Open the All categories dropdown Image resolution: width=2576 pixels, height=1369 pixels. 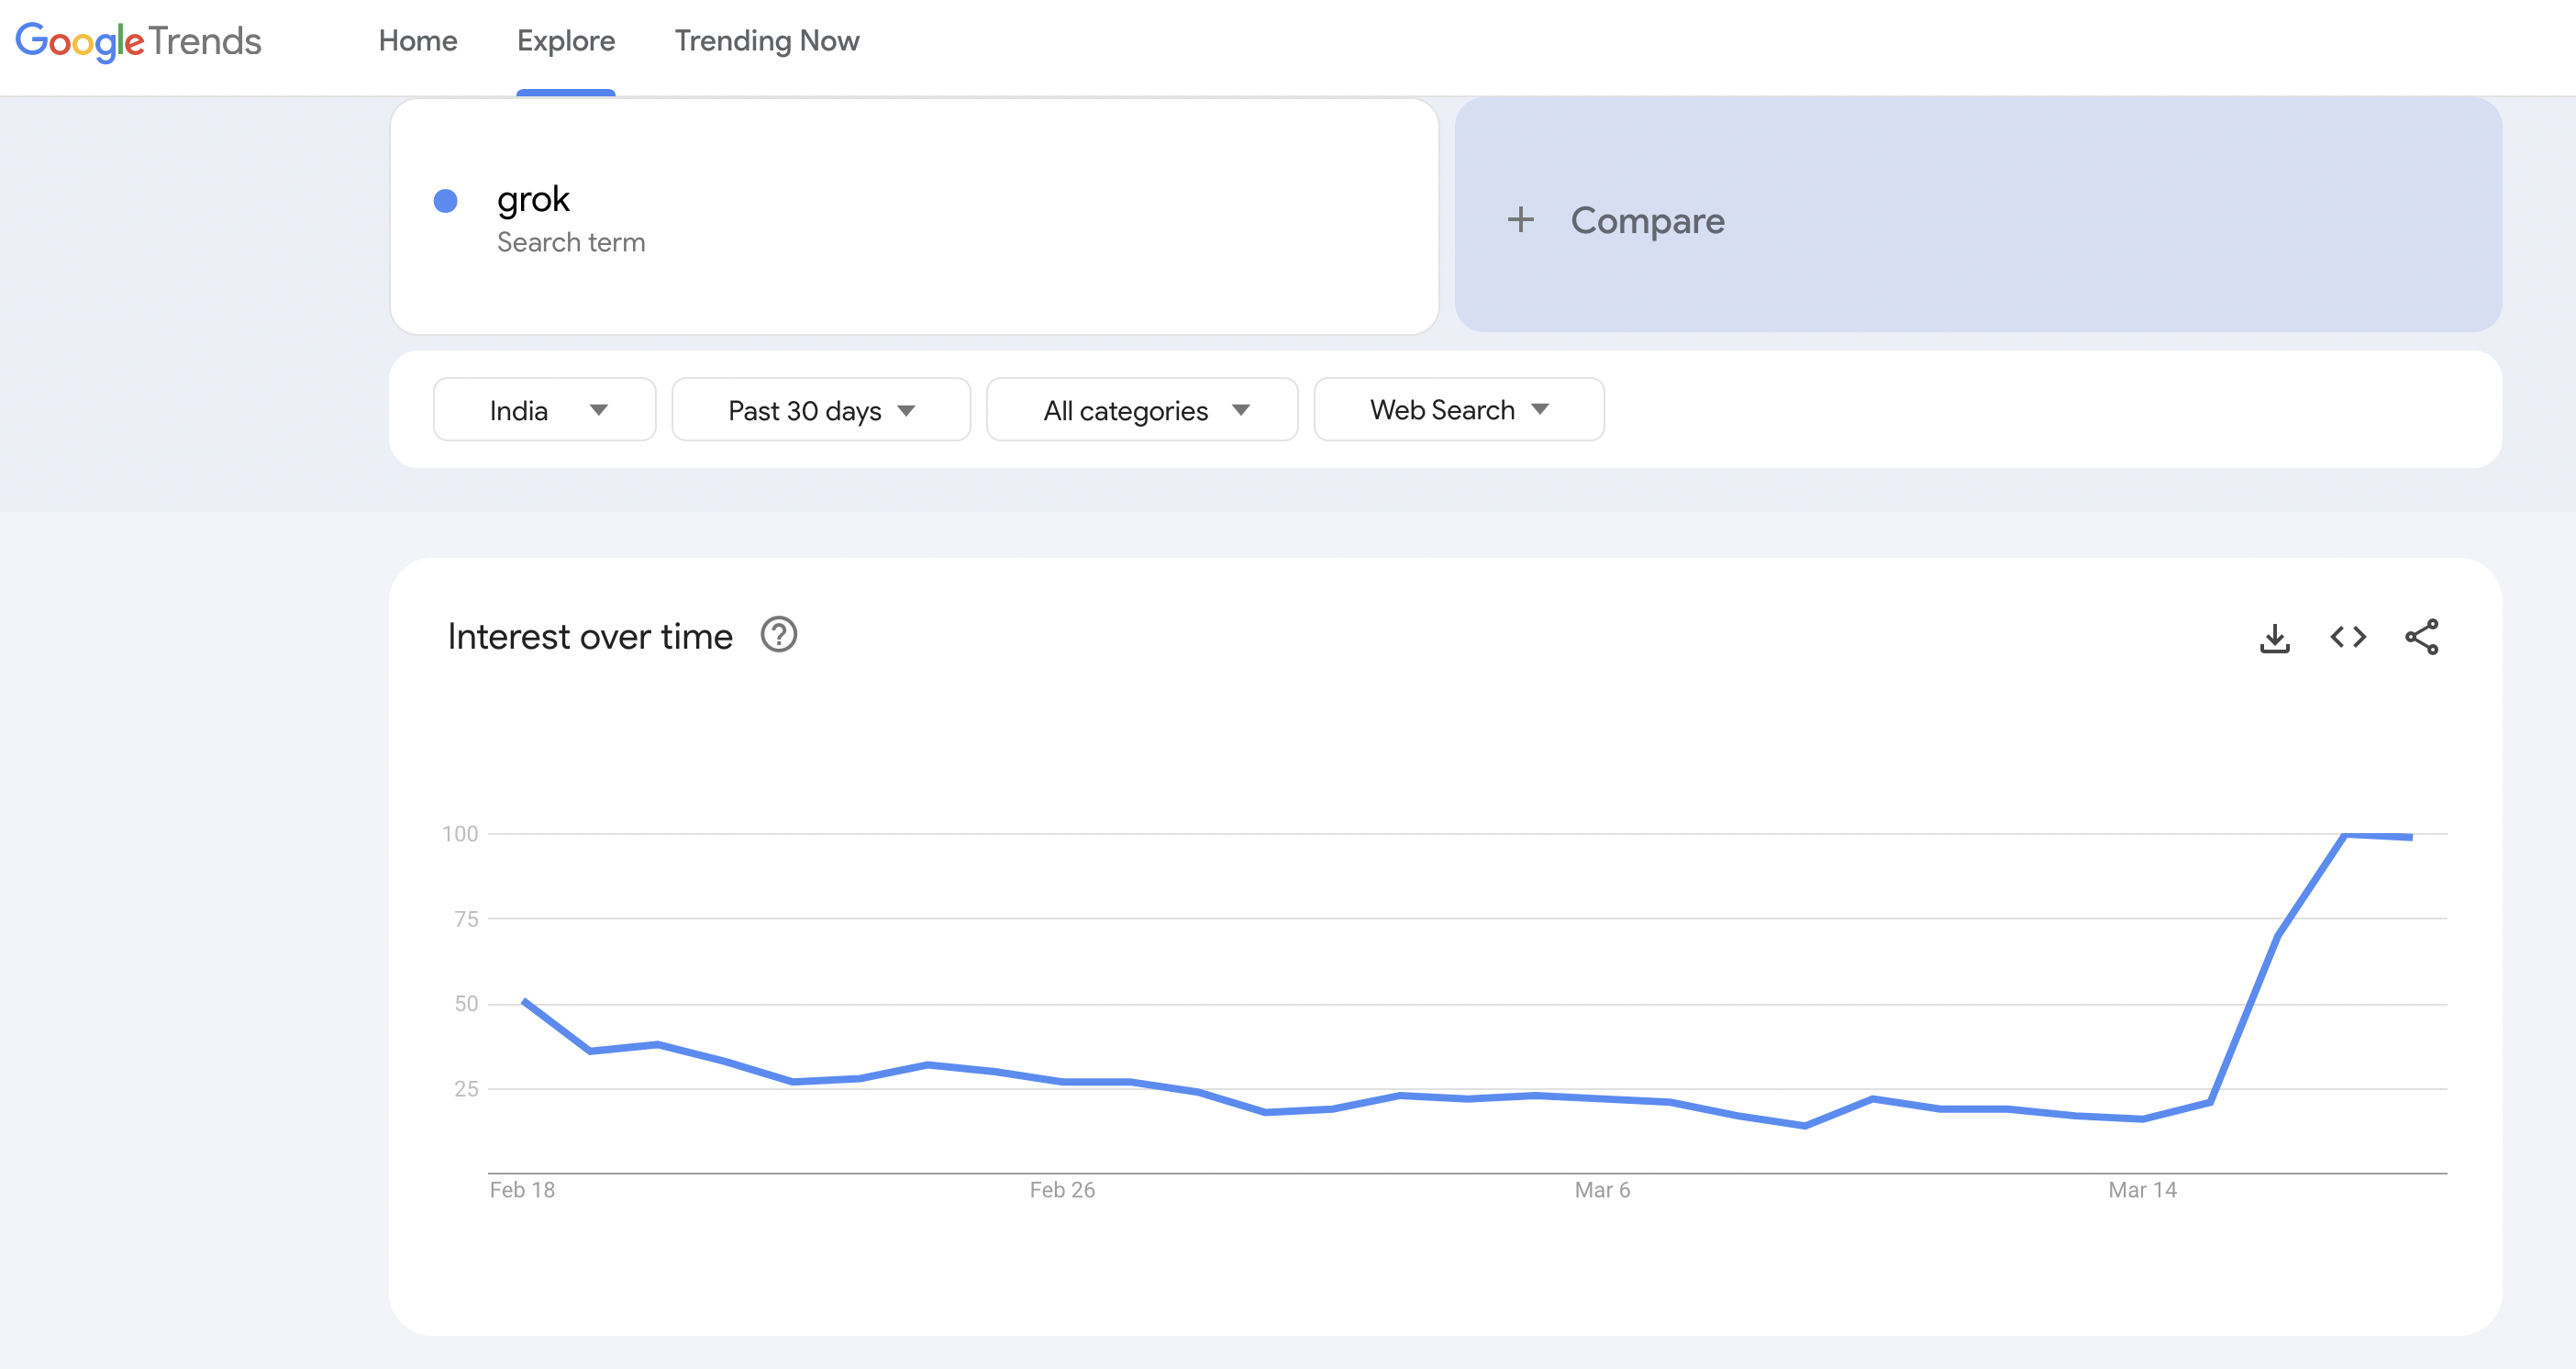coord(1142,410)
